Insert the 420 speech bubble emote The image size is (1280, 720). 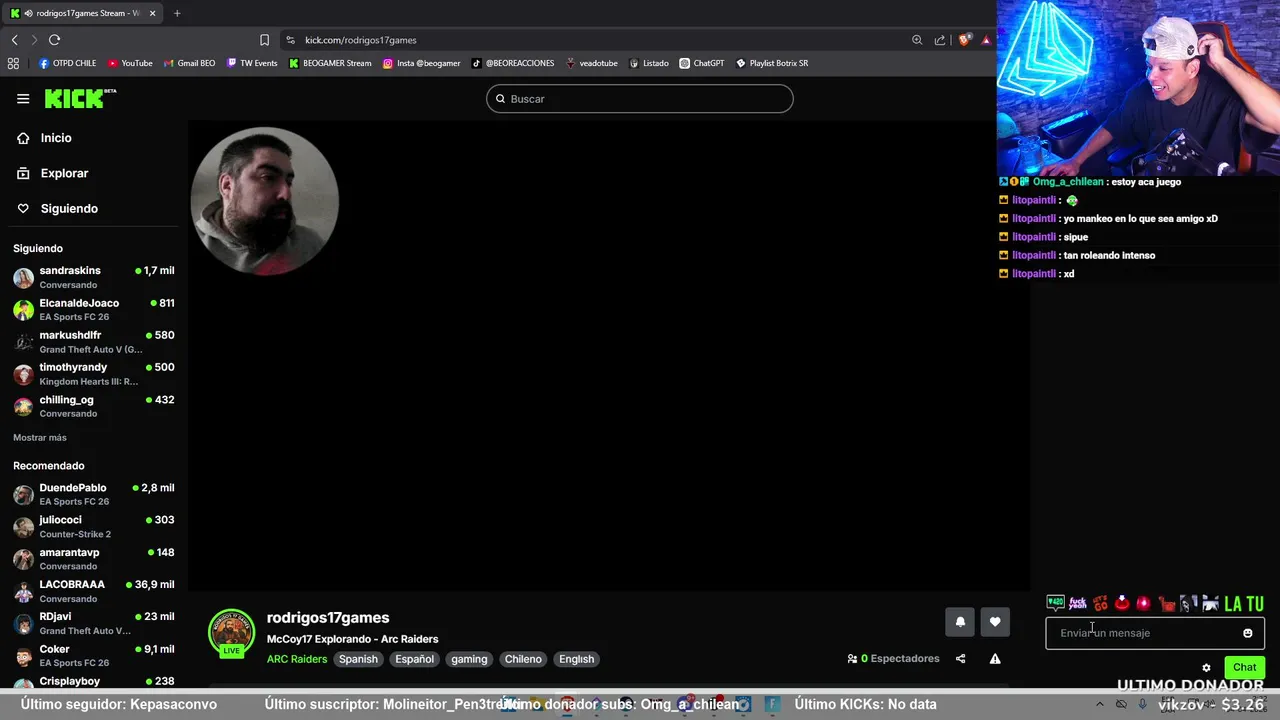[x=1056, y=603]
